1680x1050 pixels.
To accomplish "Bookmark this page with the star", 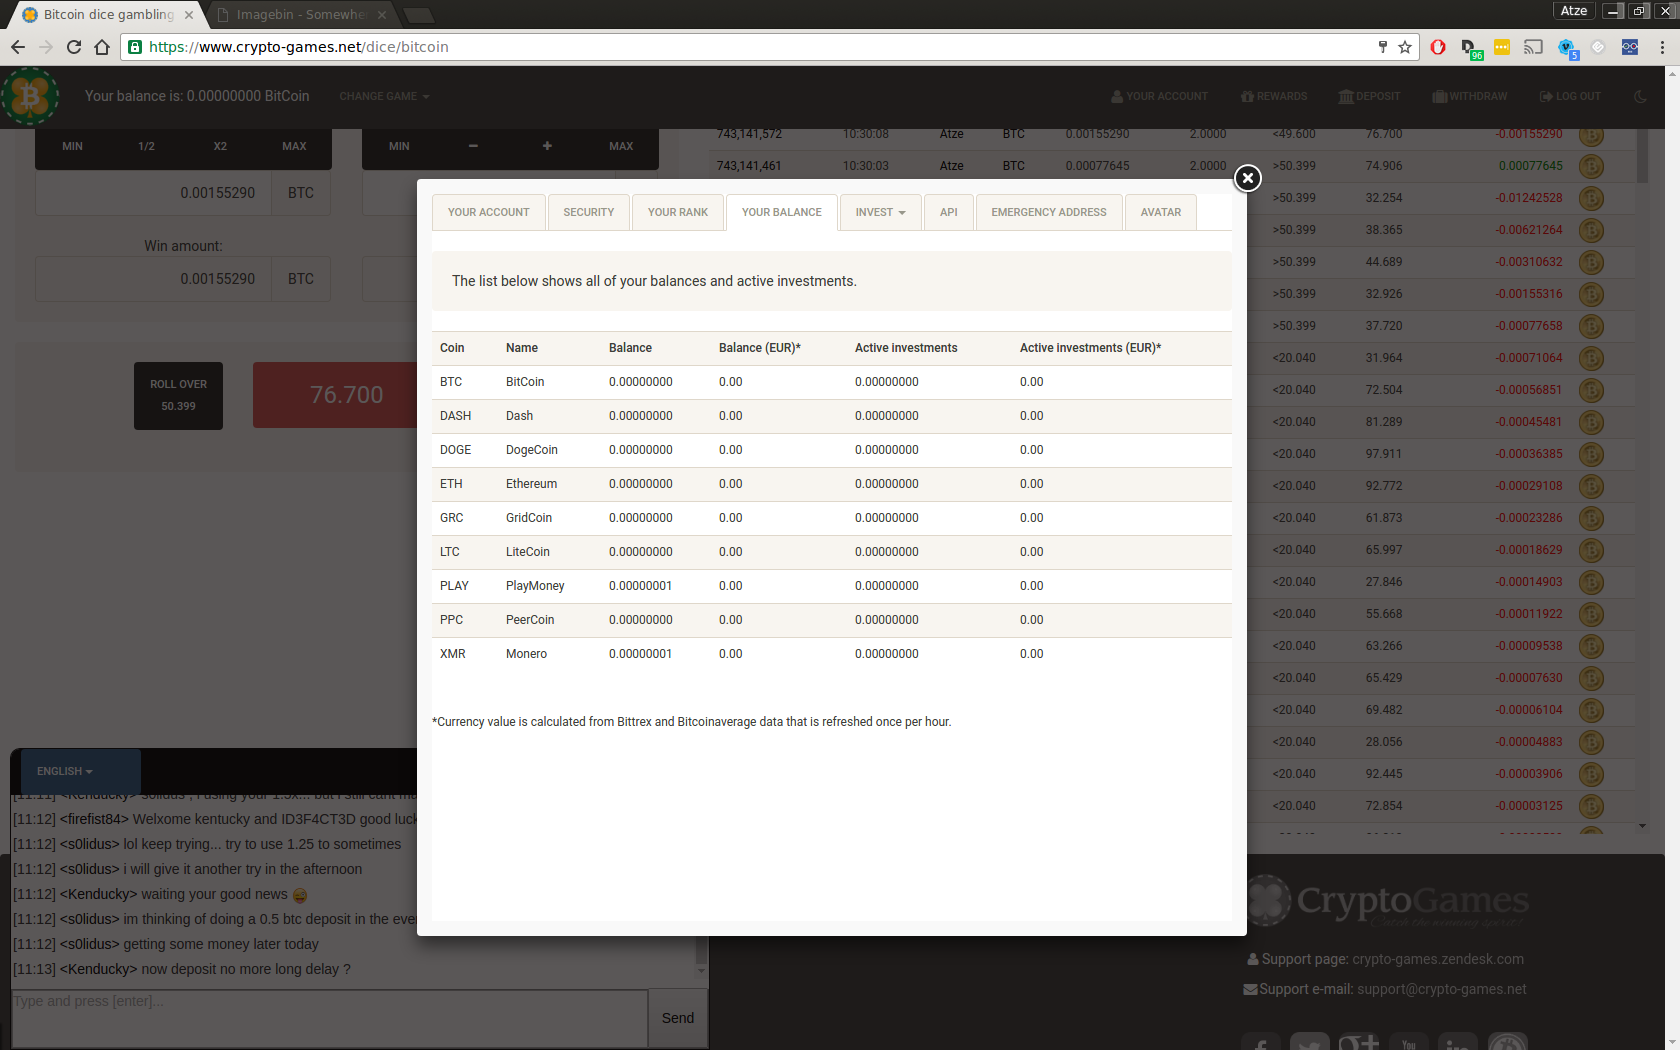I will (x=1405, y=47).
